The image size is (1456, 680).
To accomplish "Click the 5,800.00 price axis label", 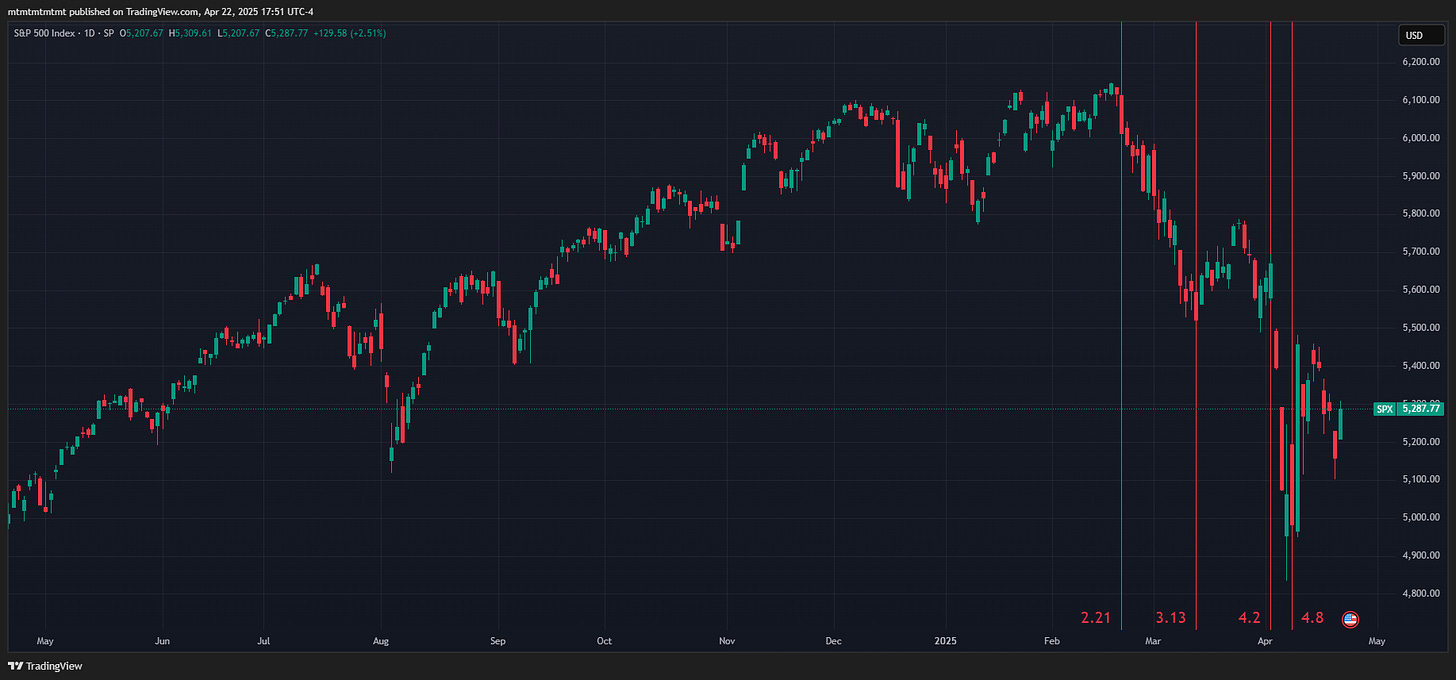I will click(1421, 214).
